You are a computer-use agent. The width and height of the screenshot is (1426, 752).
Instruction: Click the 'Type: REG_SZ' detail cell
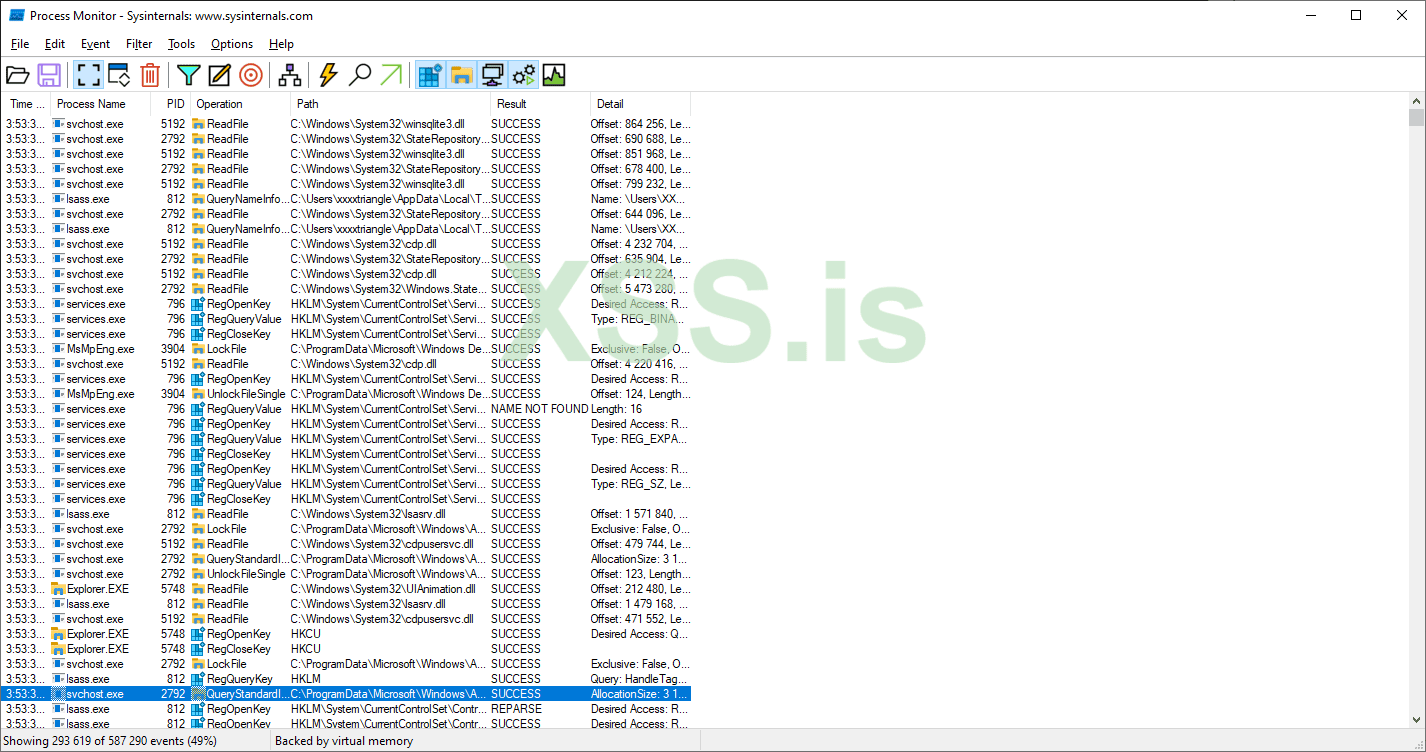[x=640, y=484]
